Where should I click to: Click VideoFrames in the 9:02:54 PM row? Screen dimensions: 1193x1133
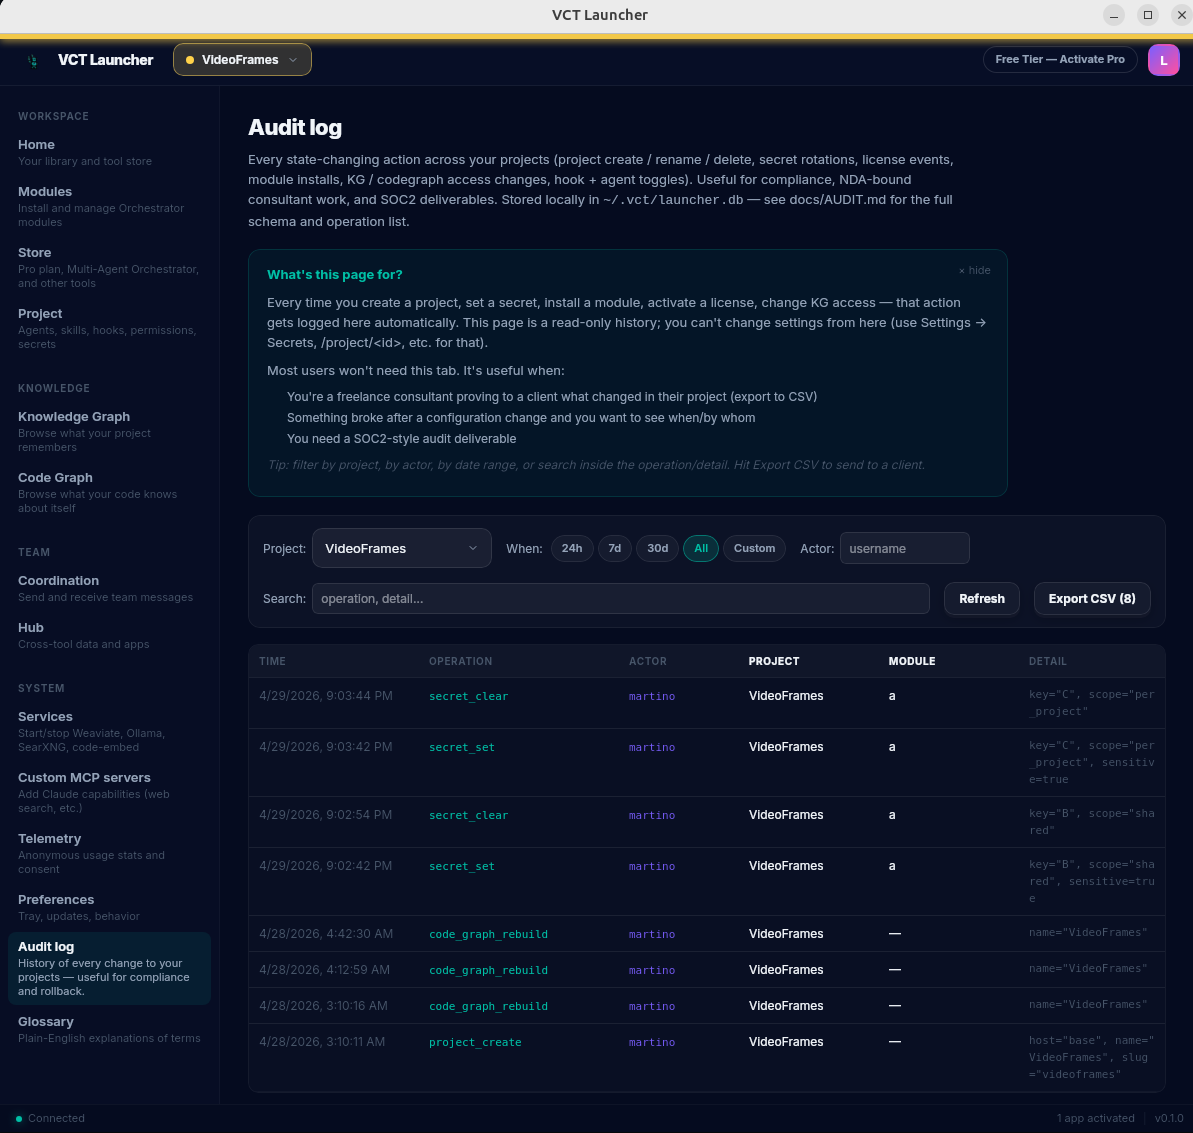click(786, 814)
